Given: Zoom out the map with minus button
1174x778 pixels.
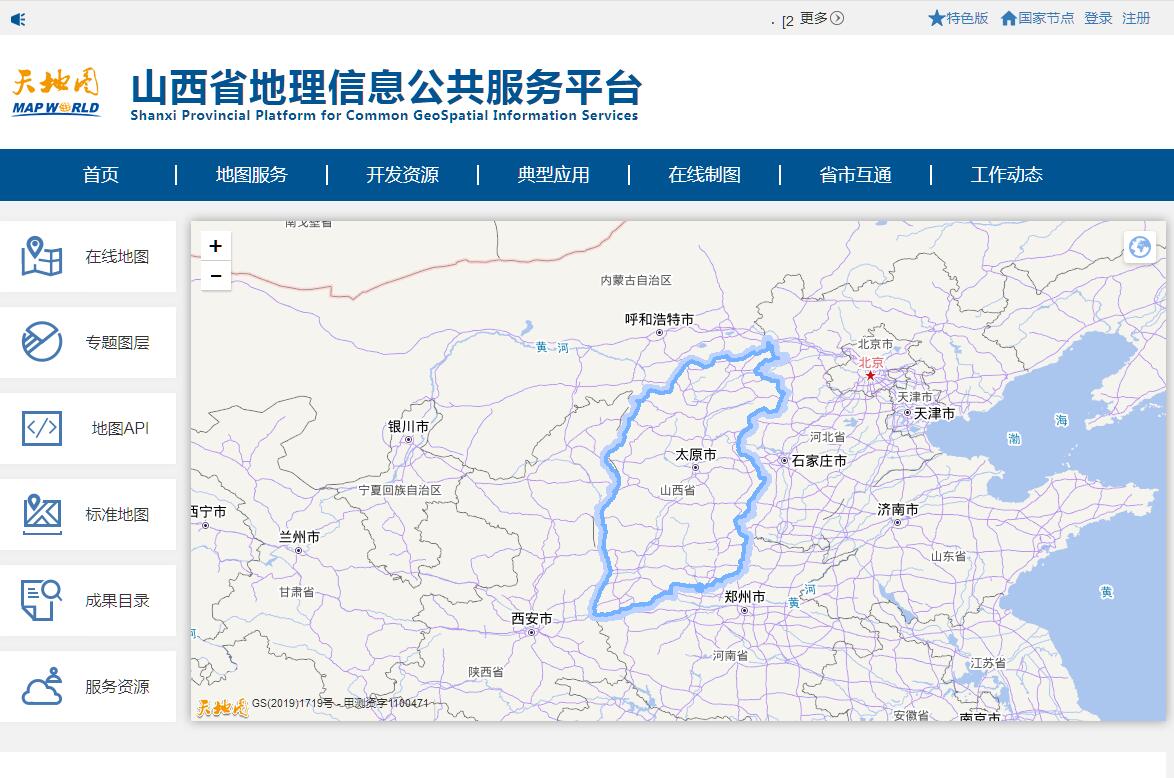Looking at the screenshot, I should pyautogui.click(x=216, y=276).
